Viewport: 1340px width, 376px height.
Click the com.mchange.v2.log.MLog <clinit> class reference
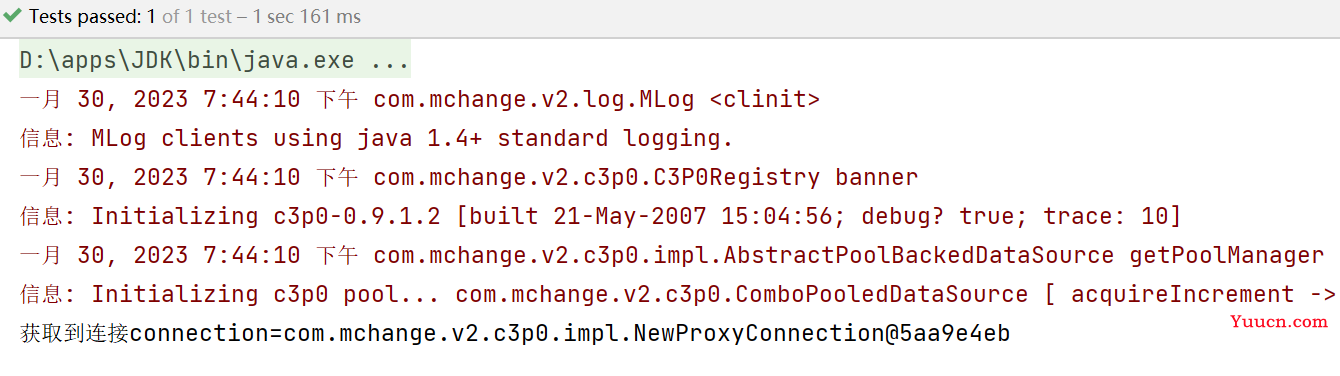coord(596,99)
